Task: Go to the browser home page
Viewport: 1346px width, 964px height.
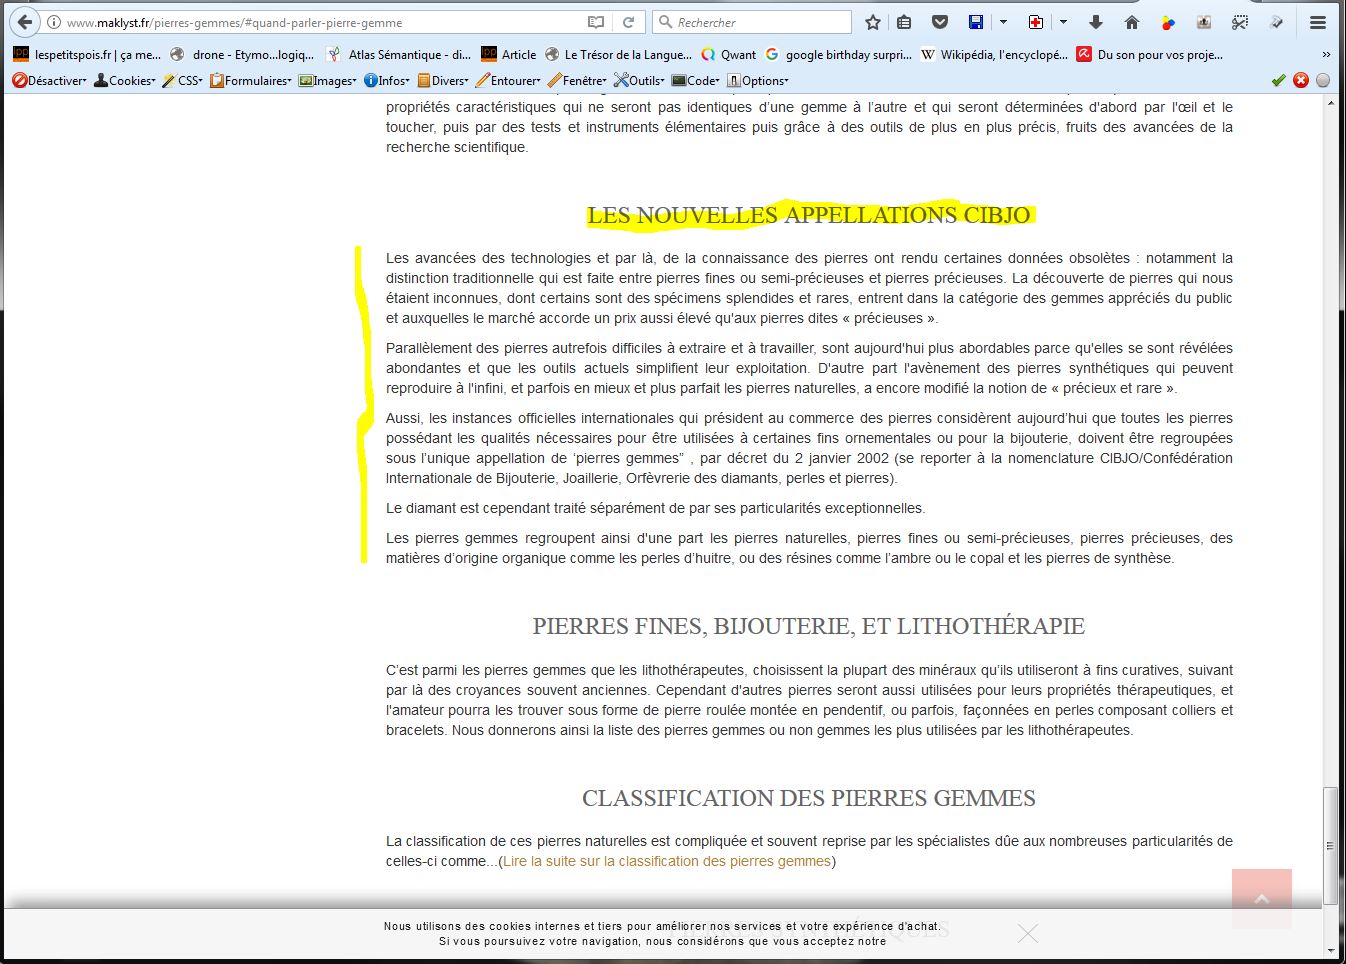Action: coord(1132,22)
